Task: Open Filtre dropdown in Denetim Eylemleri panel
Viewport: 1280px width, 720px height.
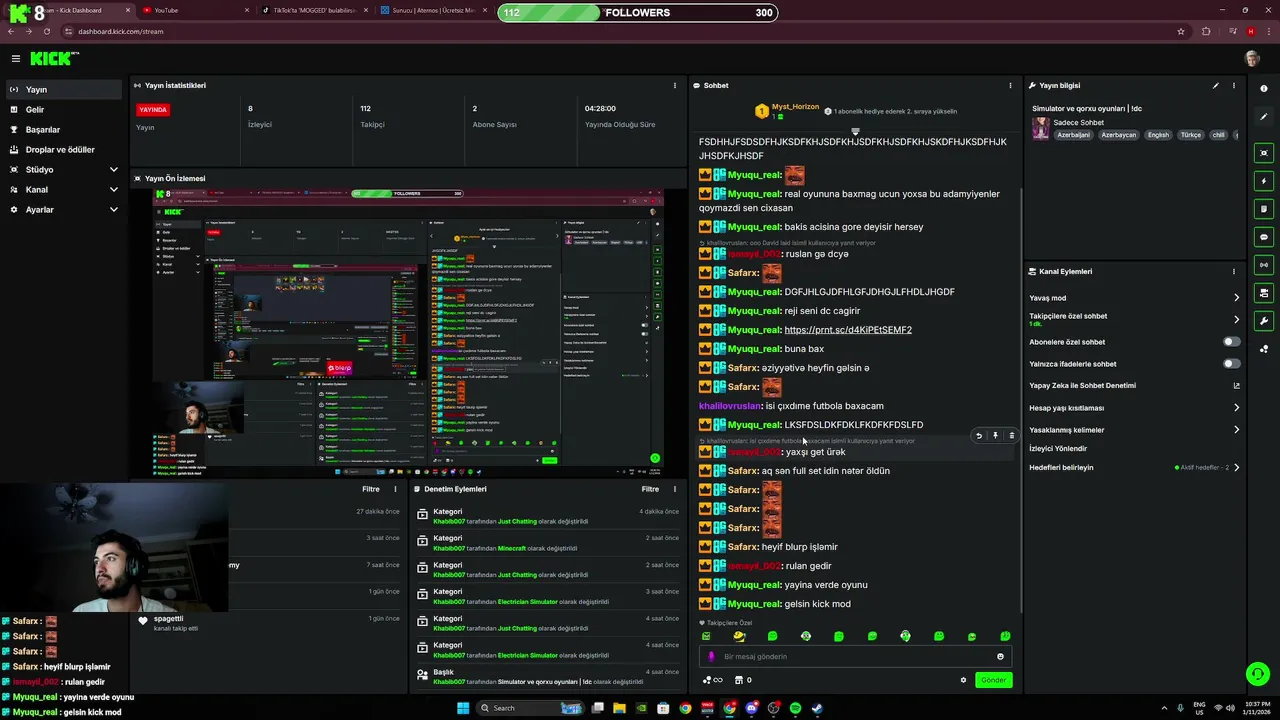Action: tap(650, 489)
